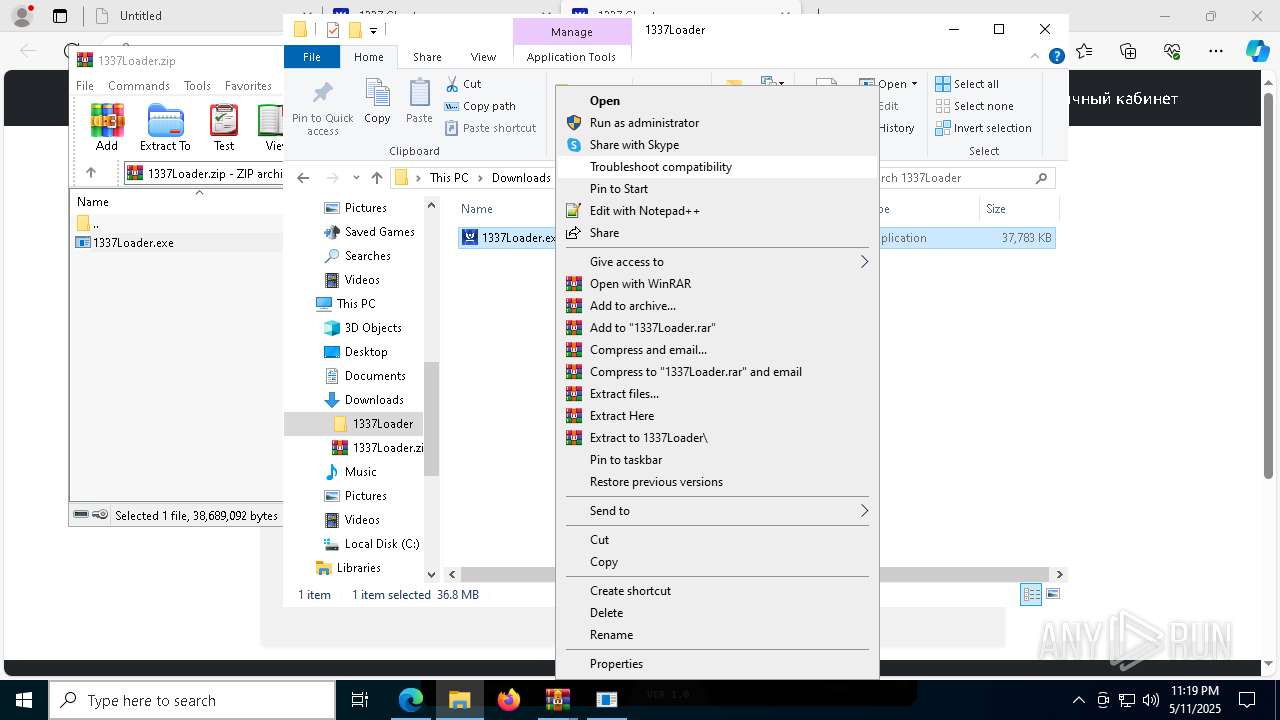
Task: Click Add icon in WinRAR toolbar
Action: pos(107,128)
